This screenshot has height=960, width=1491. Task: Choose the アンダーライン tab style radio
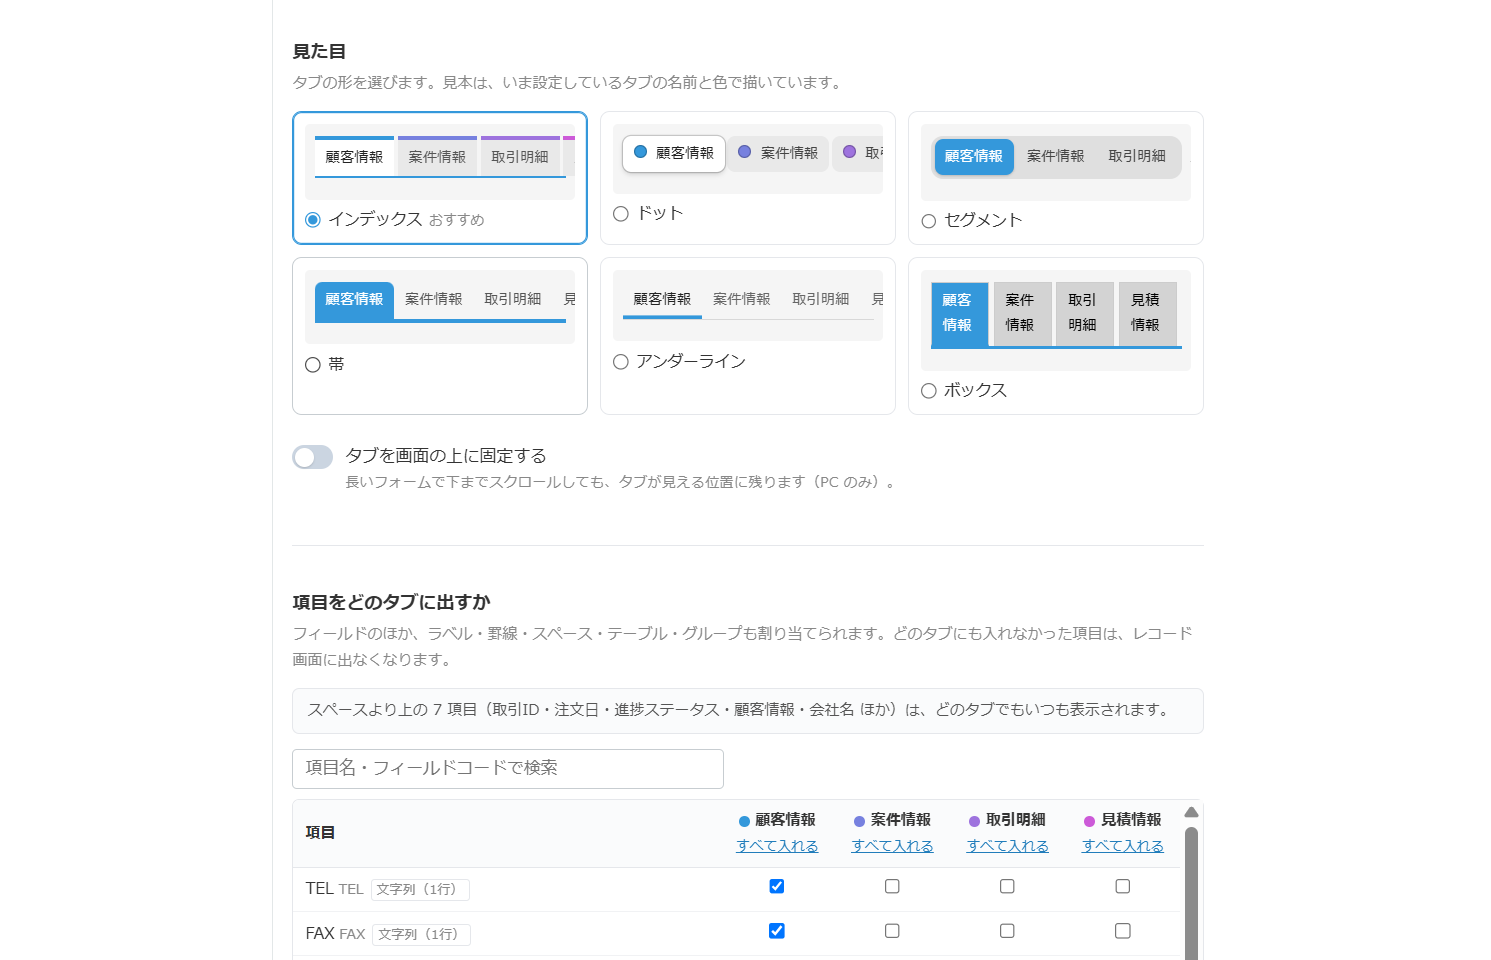[621, 362]
